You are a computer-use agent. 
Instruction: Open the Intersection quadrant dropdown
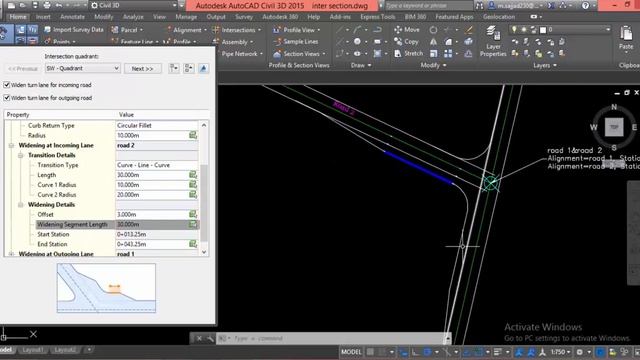pos(82,68)
